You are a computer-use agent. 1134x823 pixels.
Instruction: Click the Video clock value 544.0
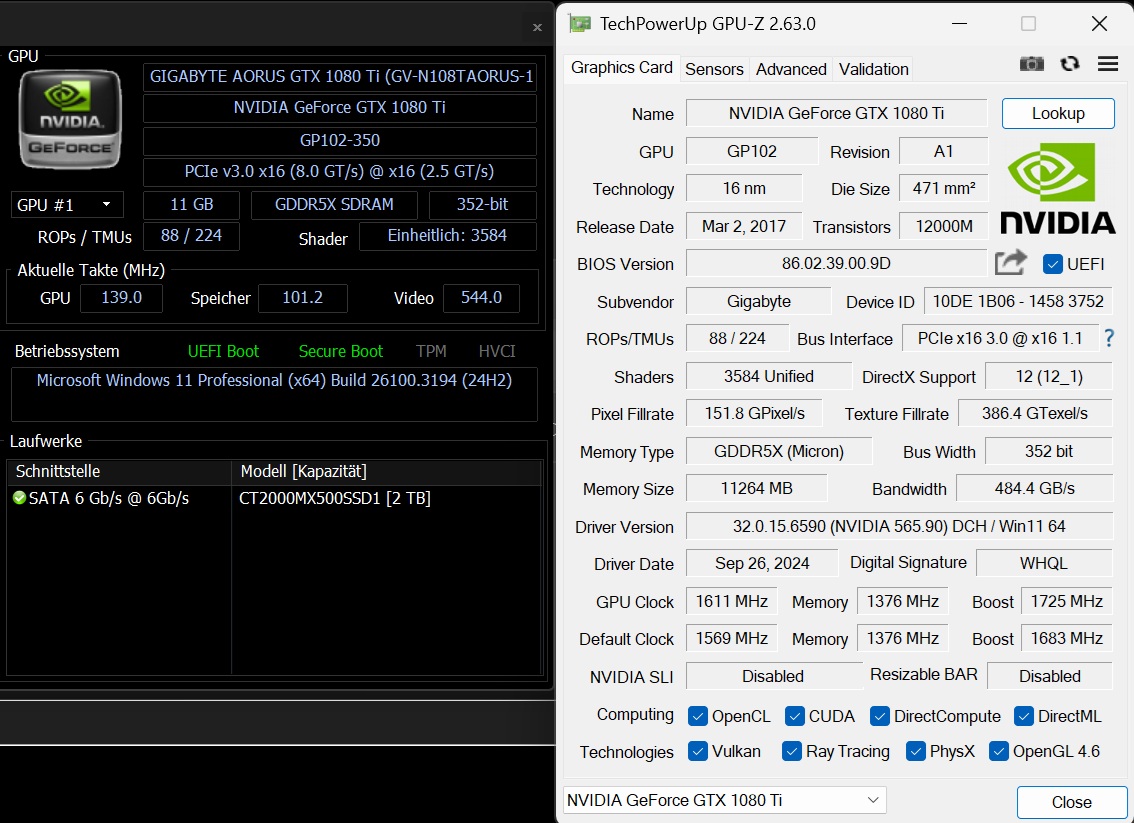[481, 298]
